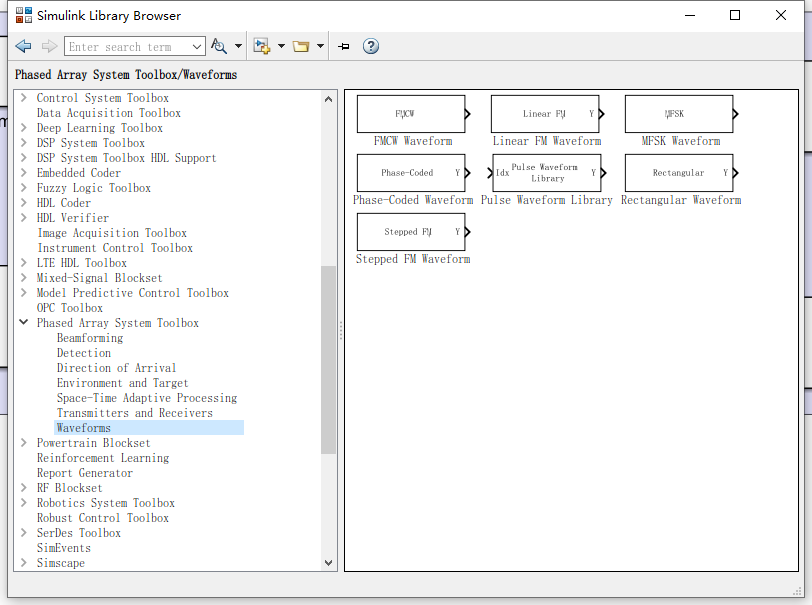Expand DSP System Toolbox HDL Support

[x=23, y=157]
